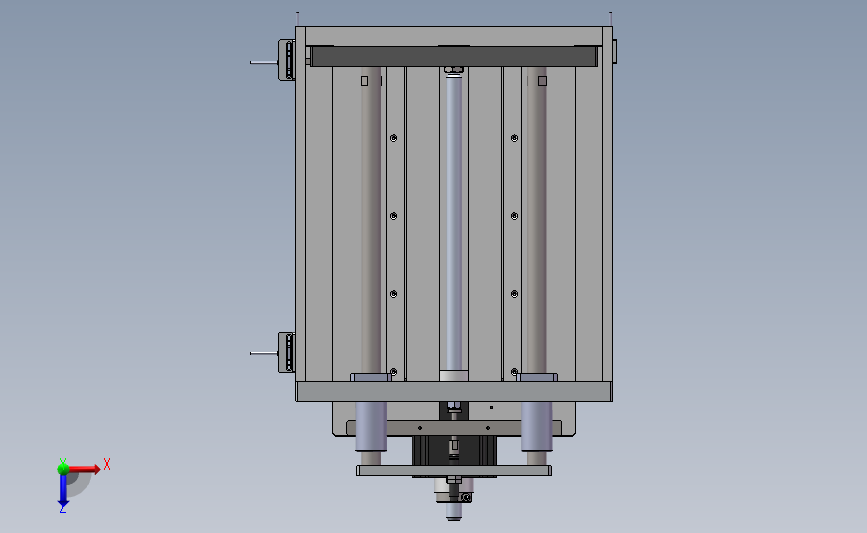
Task: Select the black motor block below the base plate
Action: click(x=454, y=451)
